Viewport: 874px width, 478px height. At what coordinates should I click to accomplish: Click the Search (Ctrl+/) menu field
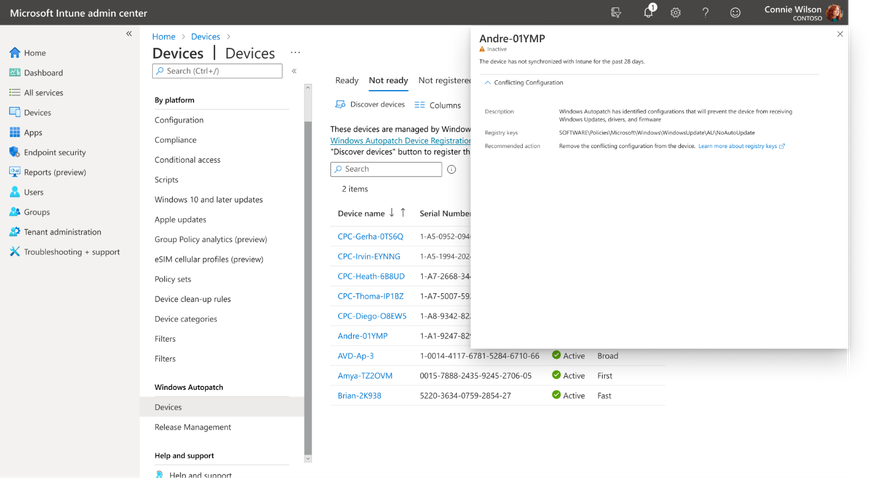(x=217, y=71)
